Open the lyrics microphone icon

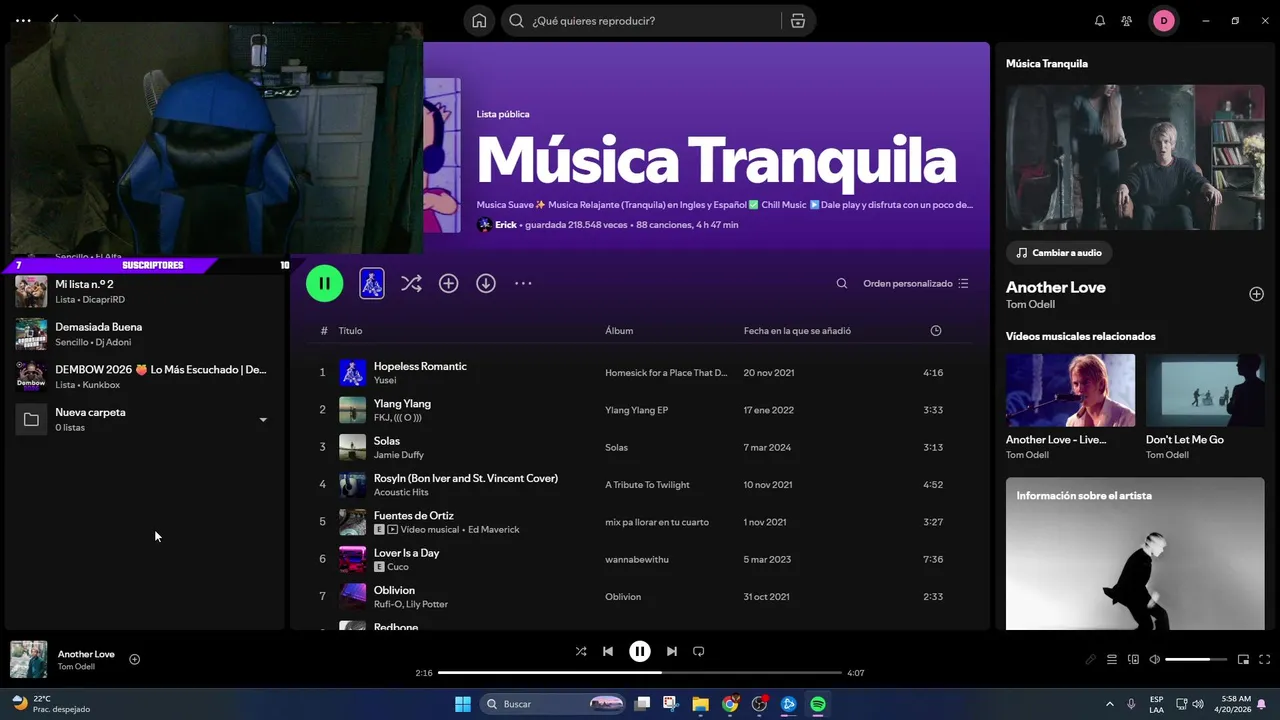(1091, 659)
